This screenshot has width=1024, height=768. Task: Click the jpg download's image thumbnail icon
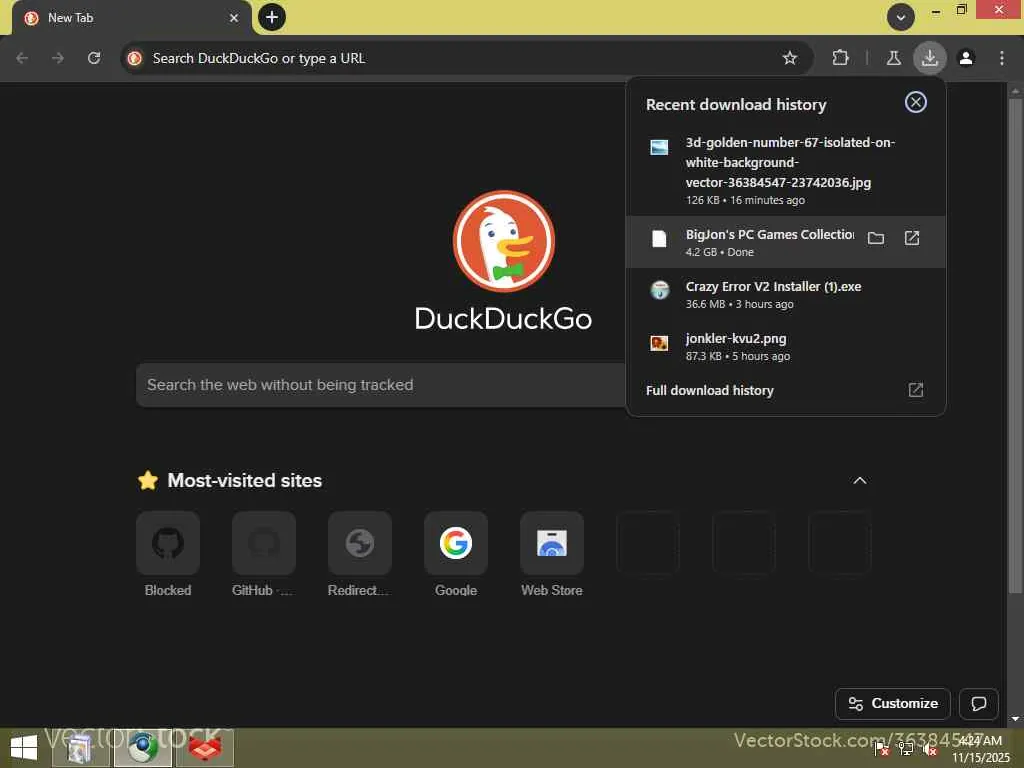(x=659, y=147)
